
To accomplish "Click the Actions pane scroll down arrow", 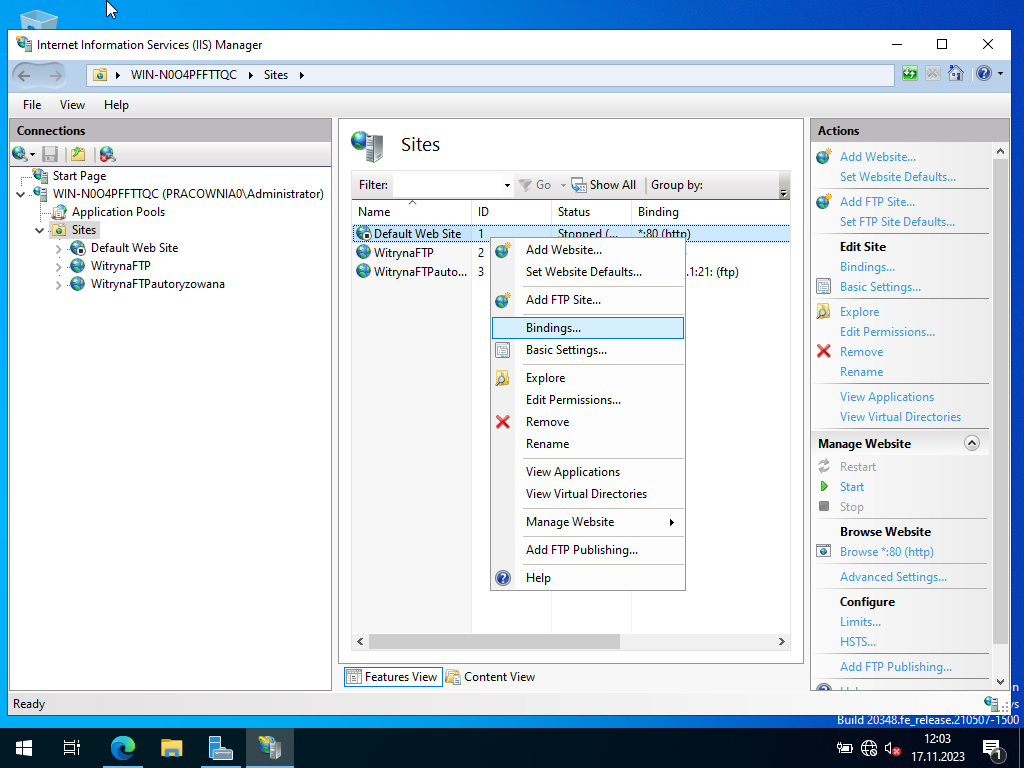I will click(1000, 682).
